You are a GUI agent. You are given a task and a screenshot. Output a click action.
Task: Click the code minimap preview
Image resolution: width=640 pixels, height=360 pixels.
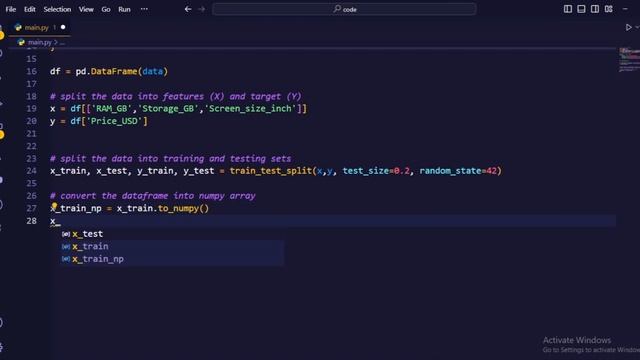point(629,60)
